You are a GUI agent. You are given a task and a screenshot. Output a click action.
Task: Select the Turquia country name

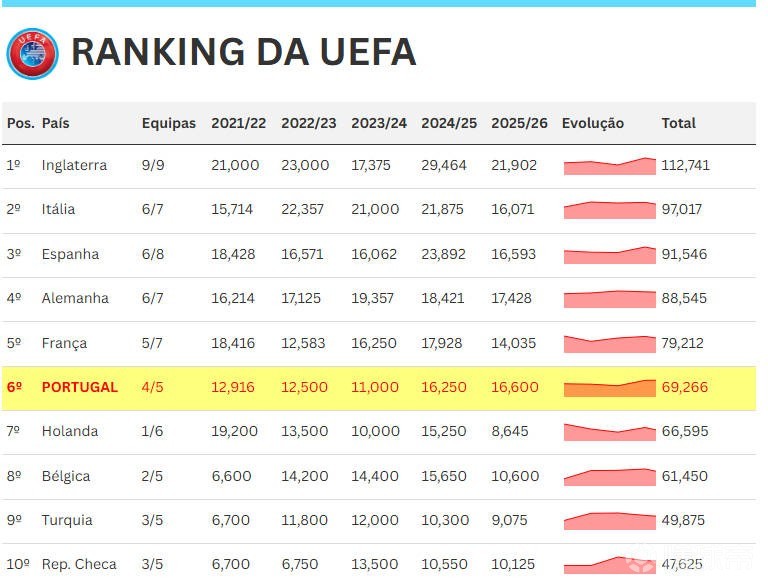coord(67,520)
